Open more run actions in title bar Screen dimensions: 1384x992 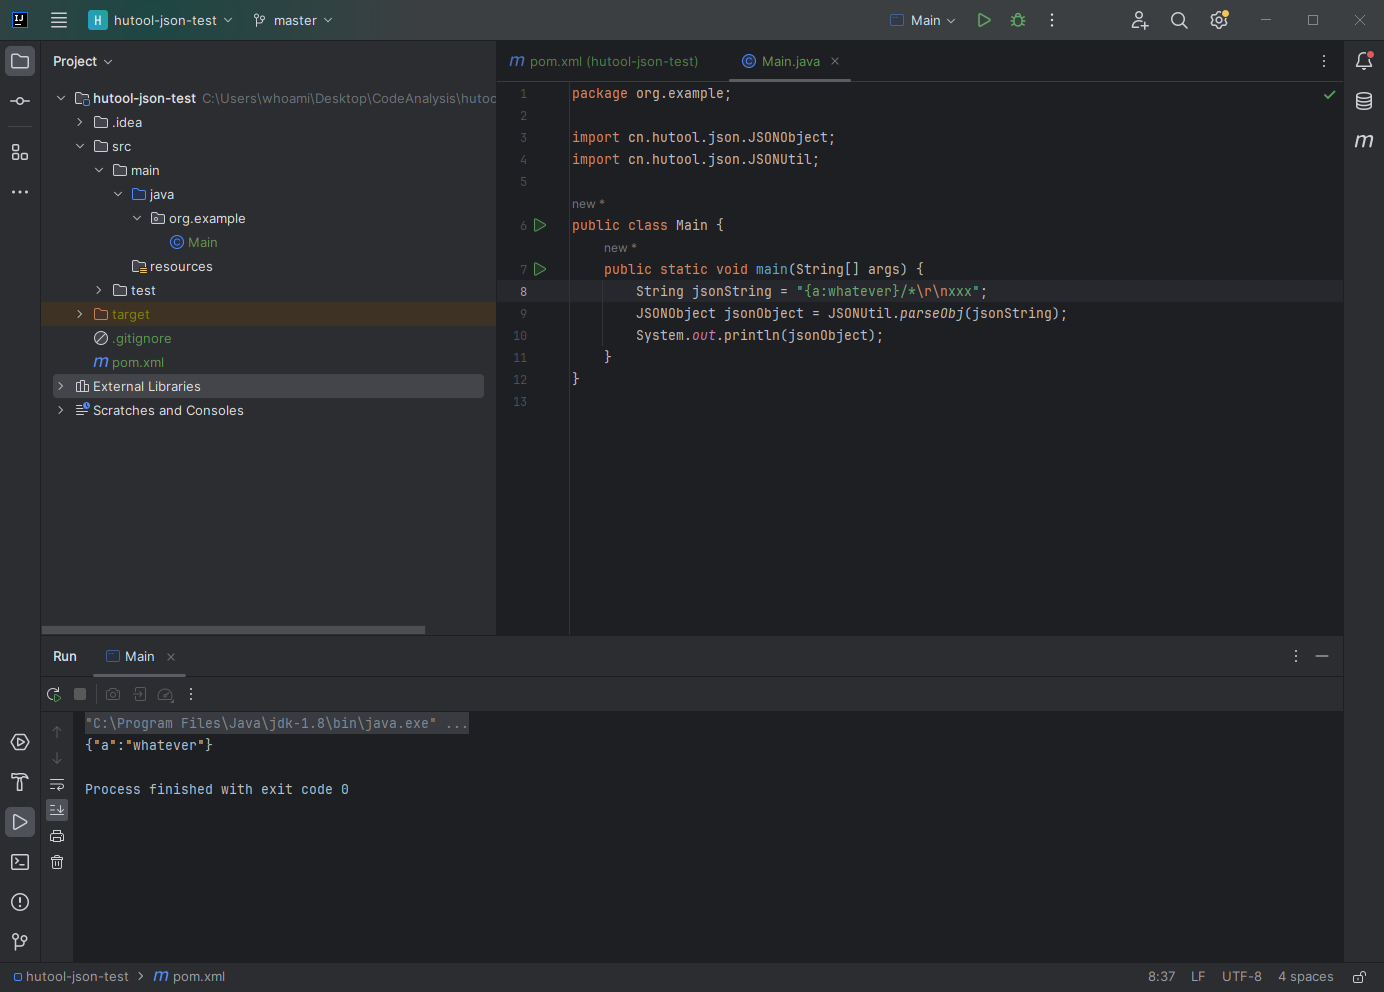click(x=1052, y=20)
